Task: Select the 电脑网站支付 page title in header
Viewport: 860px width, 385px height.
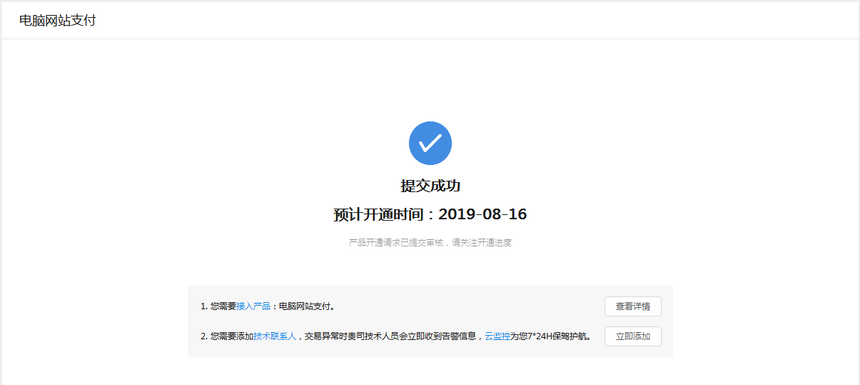Action: (x=58, y=21)
